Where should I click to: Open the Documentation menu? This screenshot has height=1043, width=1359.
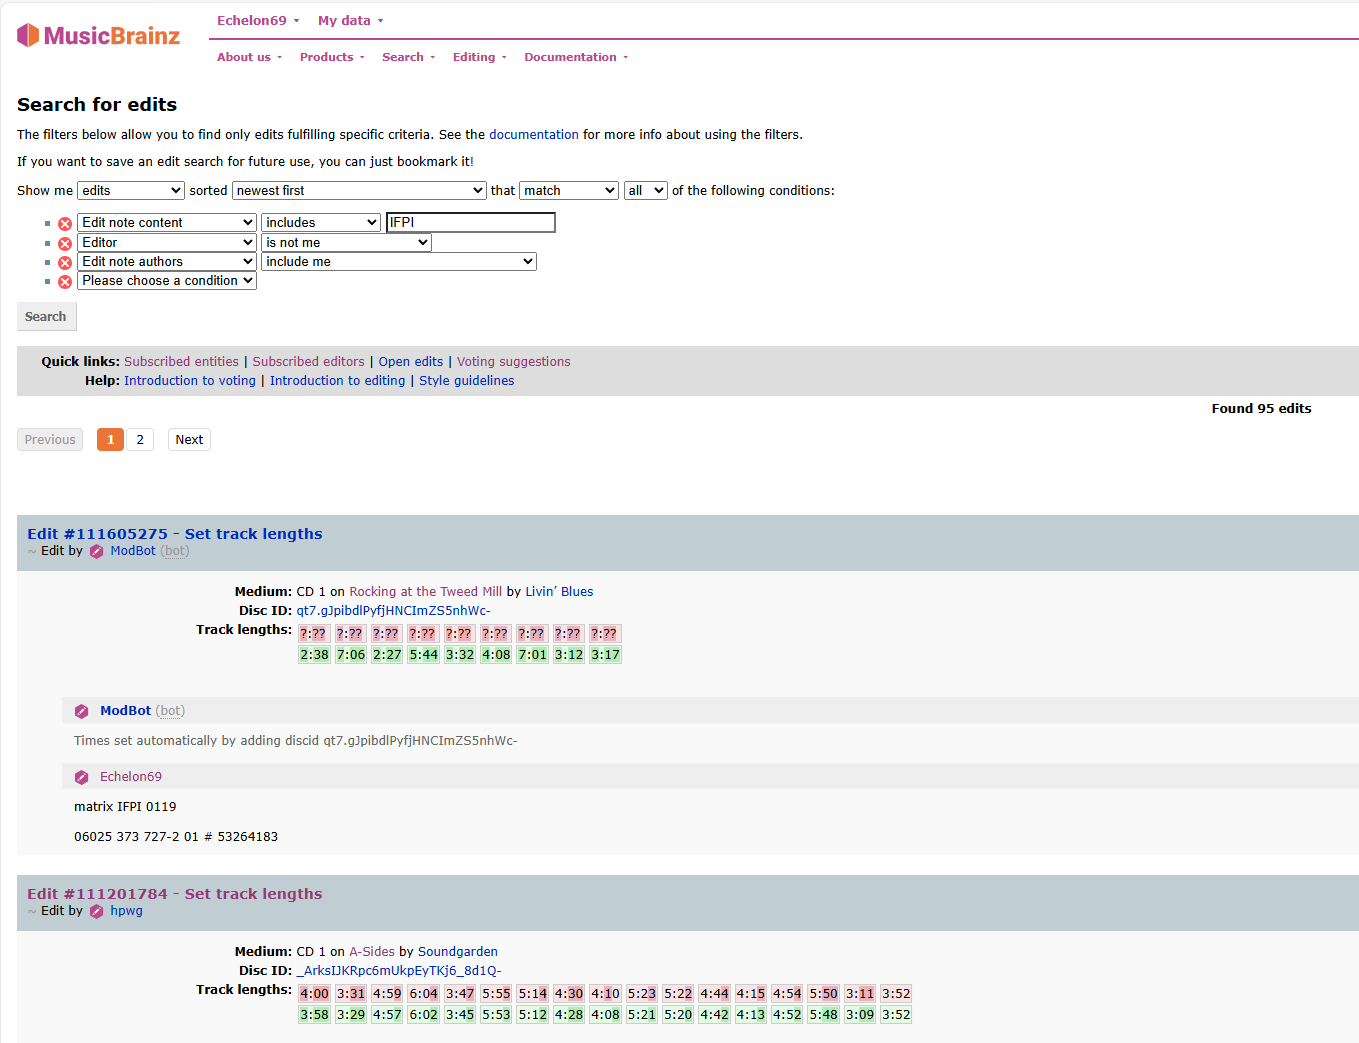(x=576, y=57)
